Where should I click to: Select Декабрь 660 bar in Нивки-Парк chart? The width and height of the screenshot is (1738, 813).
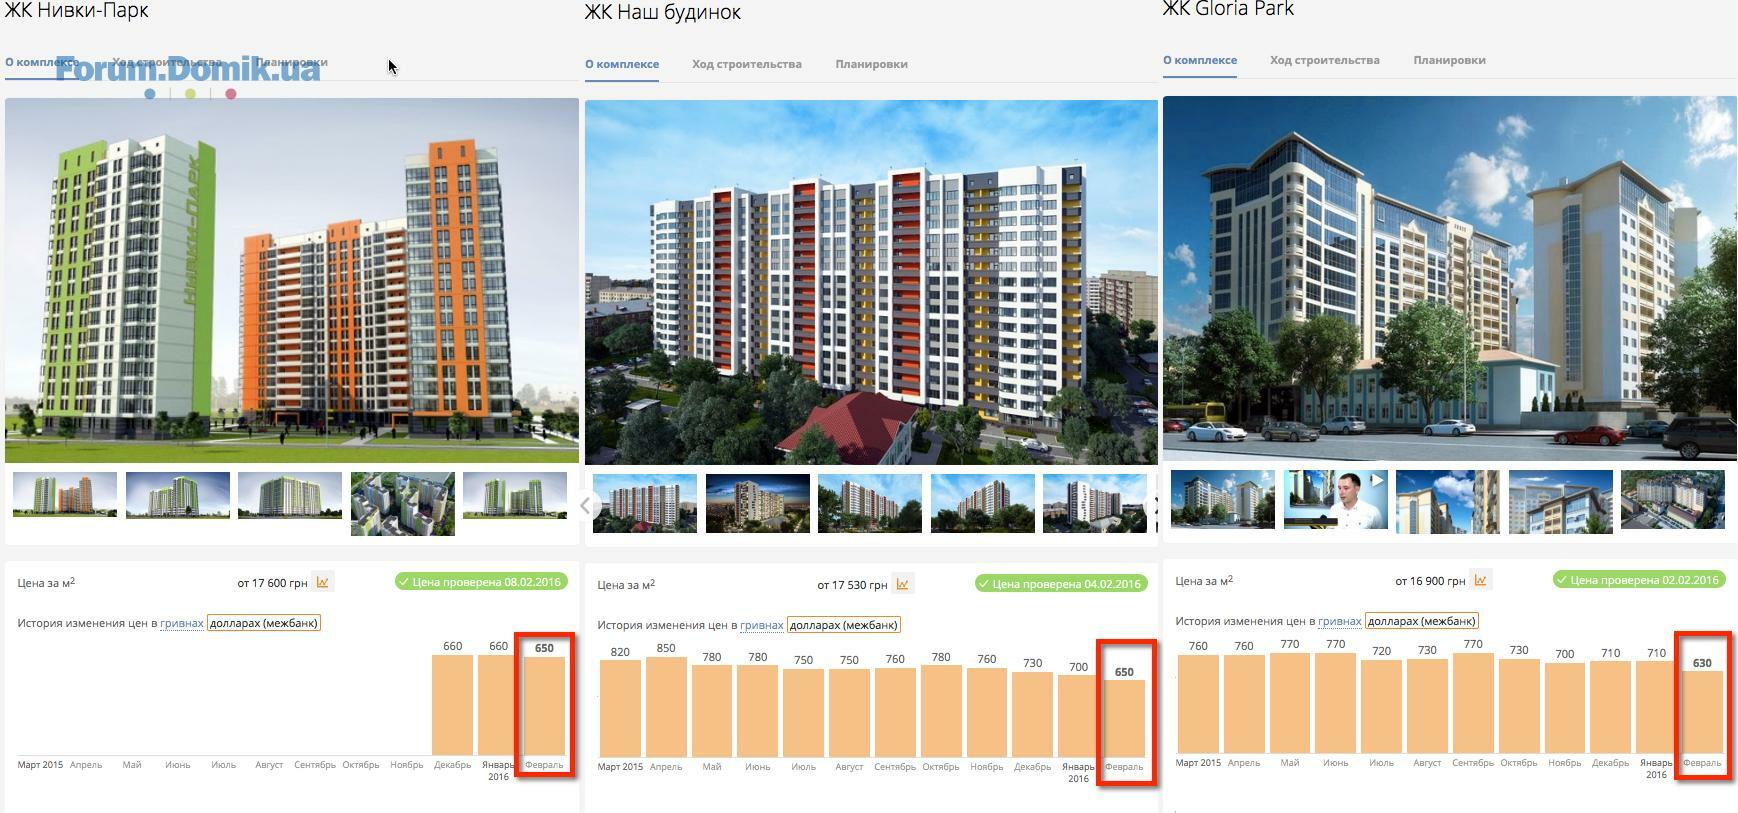coord(453,705)
